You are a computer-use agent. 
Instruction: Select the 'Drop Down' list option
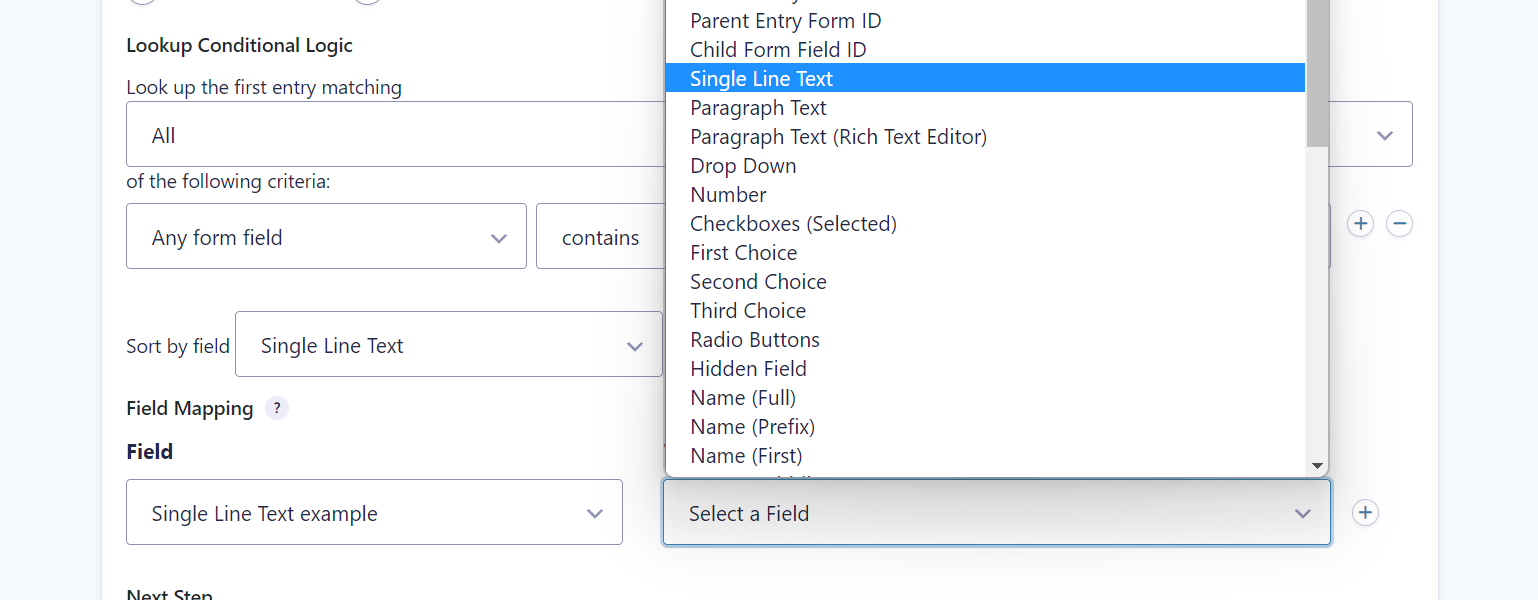coord(743,166)
